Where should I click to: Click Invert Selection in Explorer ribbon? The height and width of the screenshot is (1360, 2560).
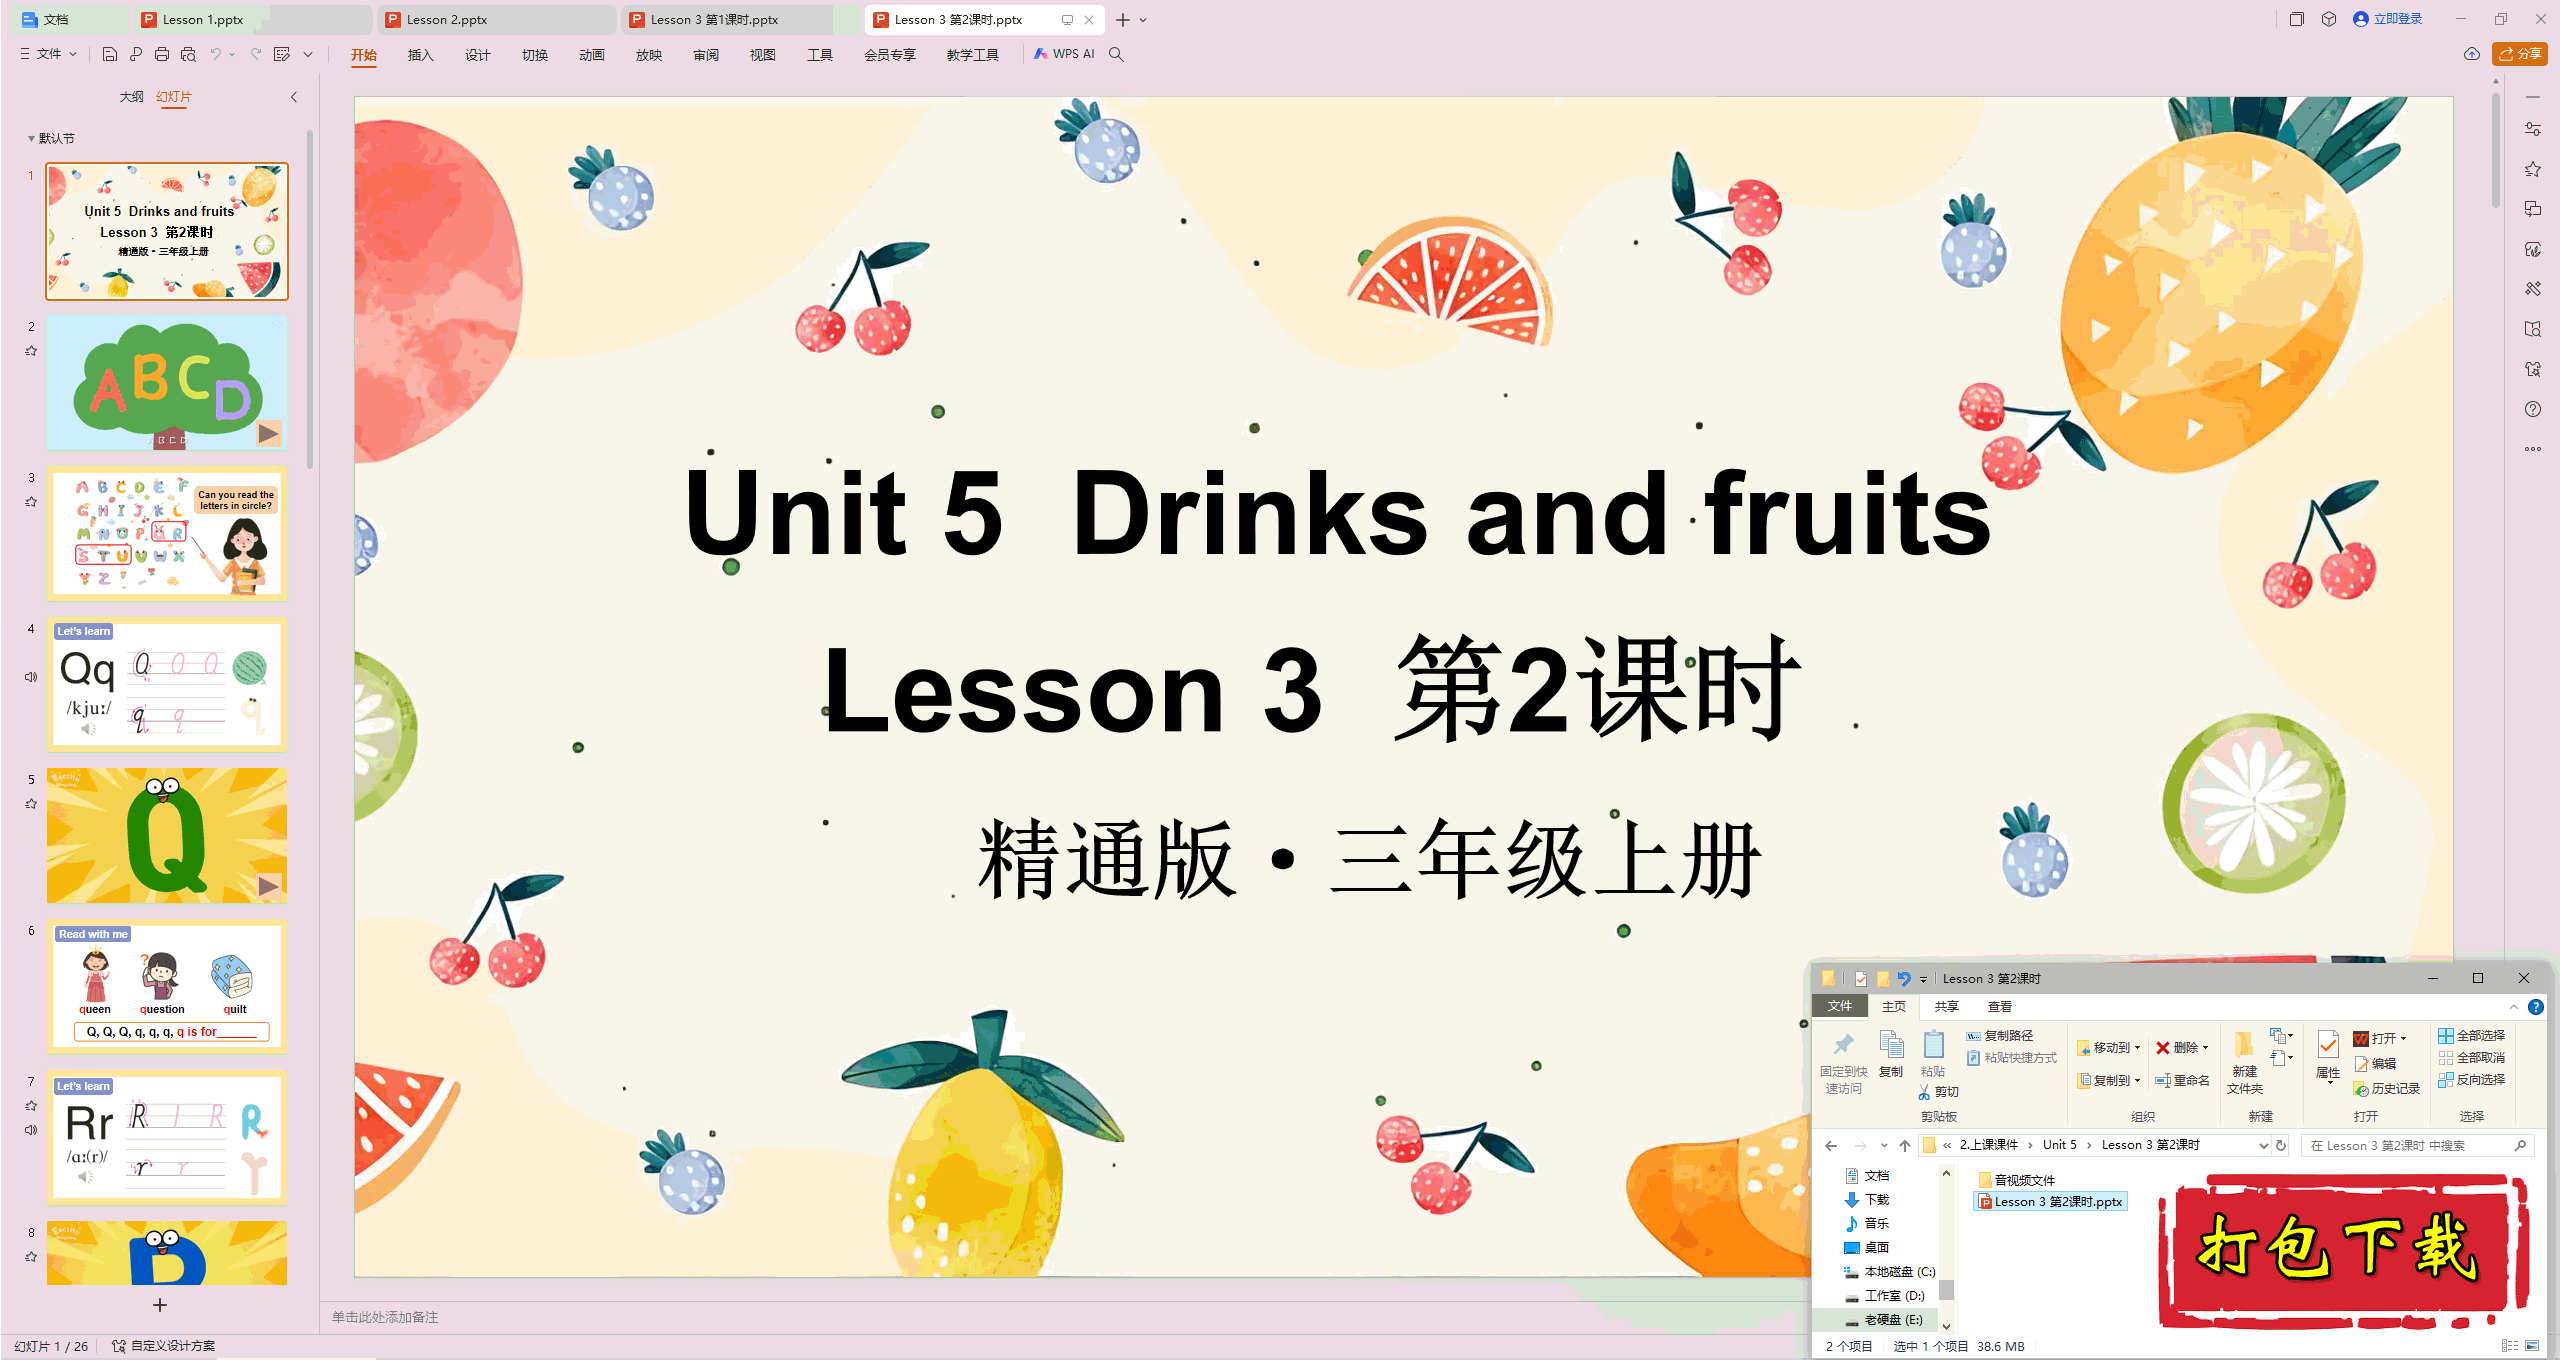(2471, 1080)
